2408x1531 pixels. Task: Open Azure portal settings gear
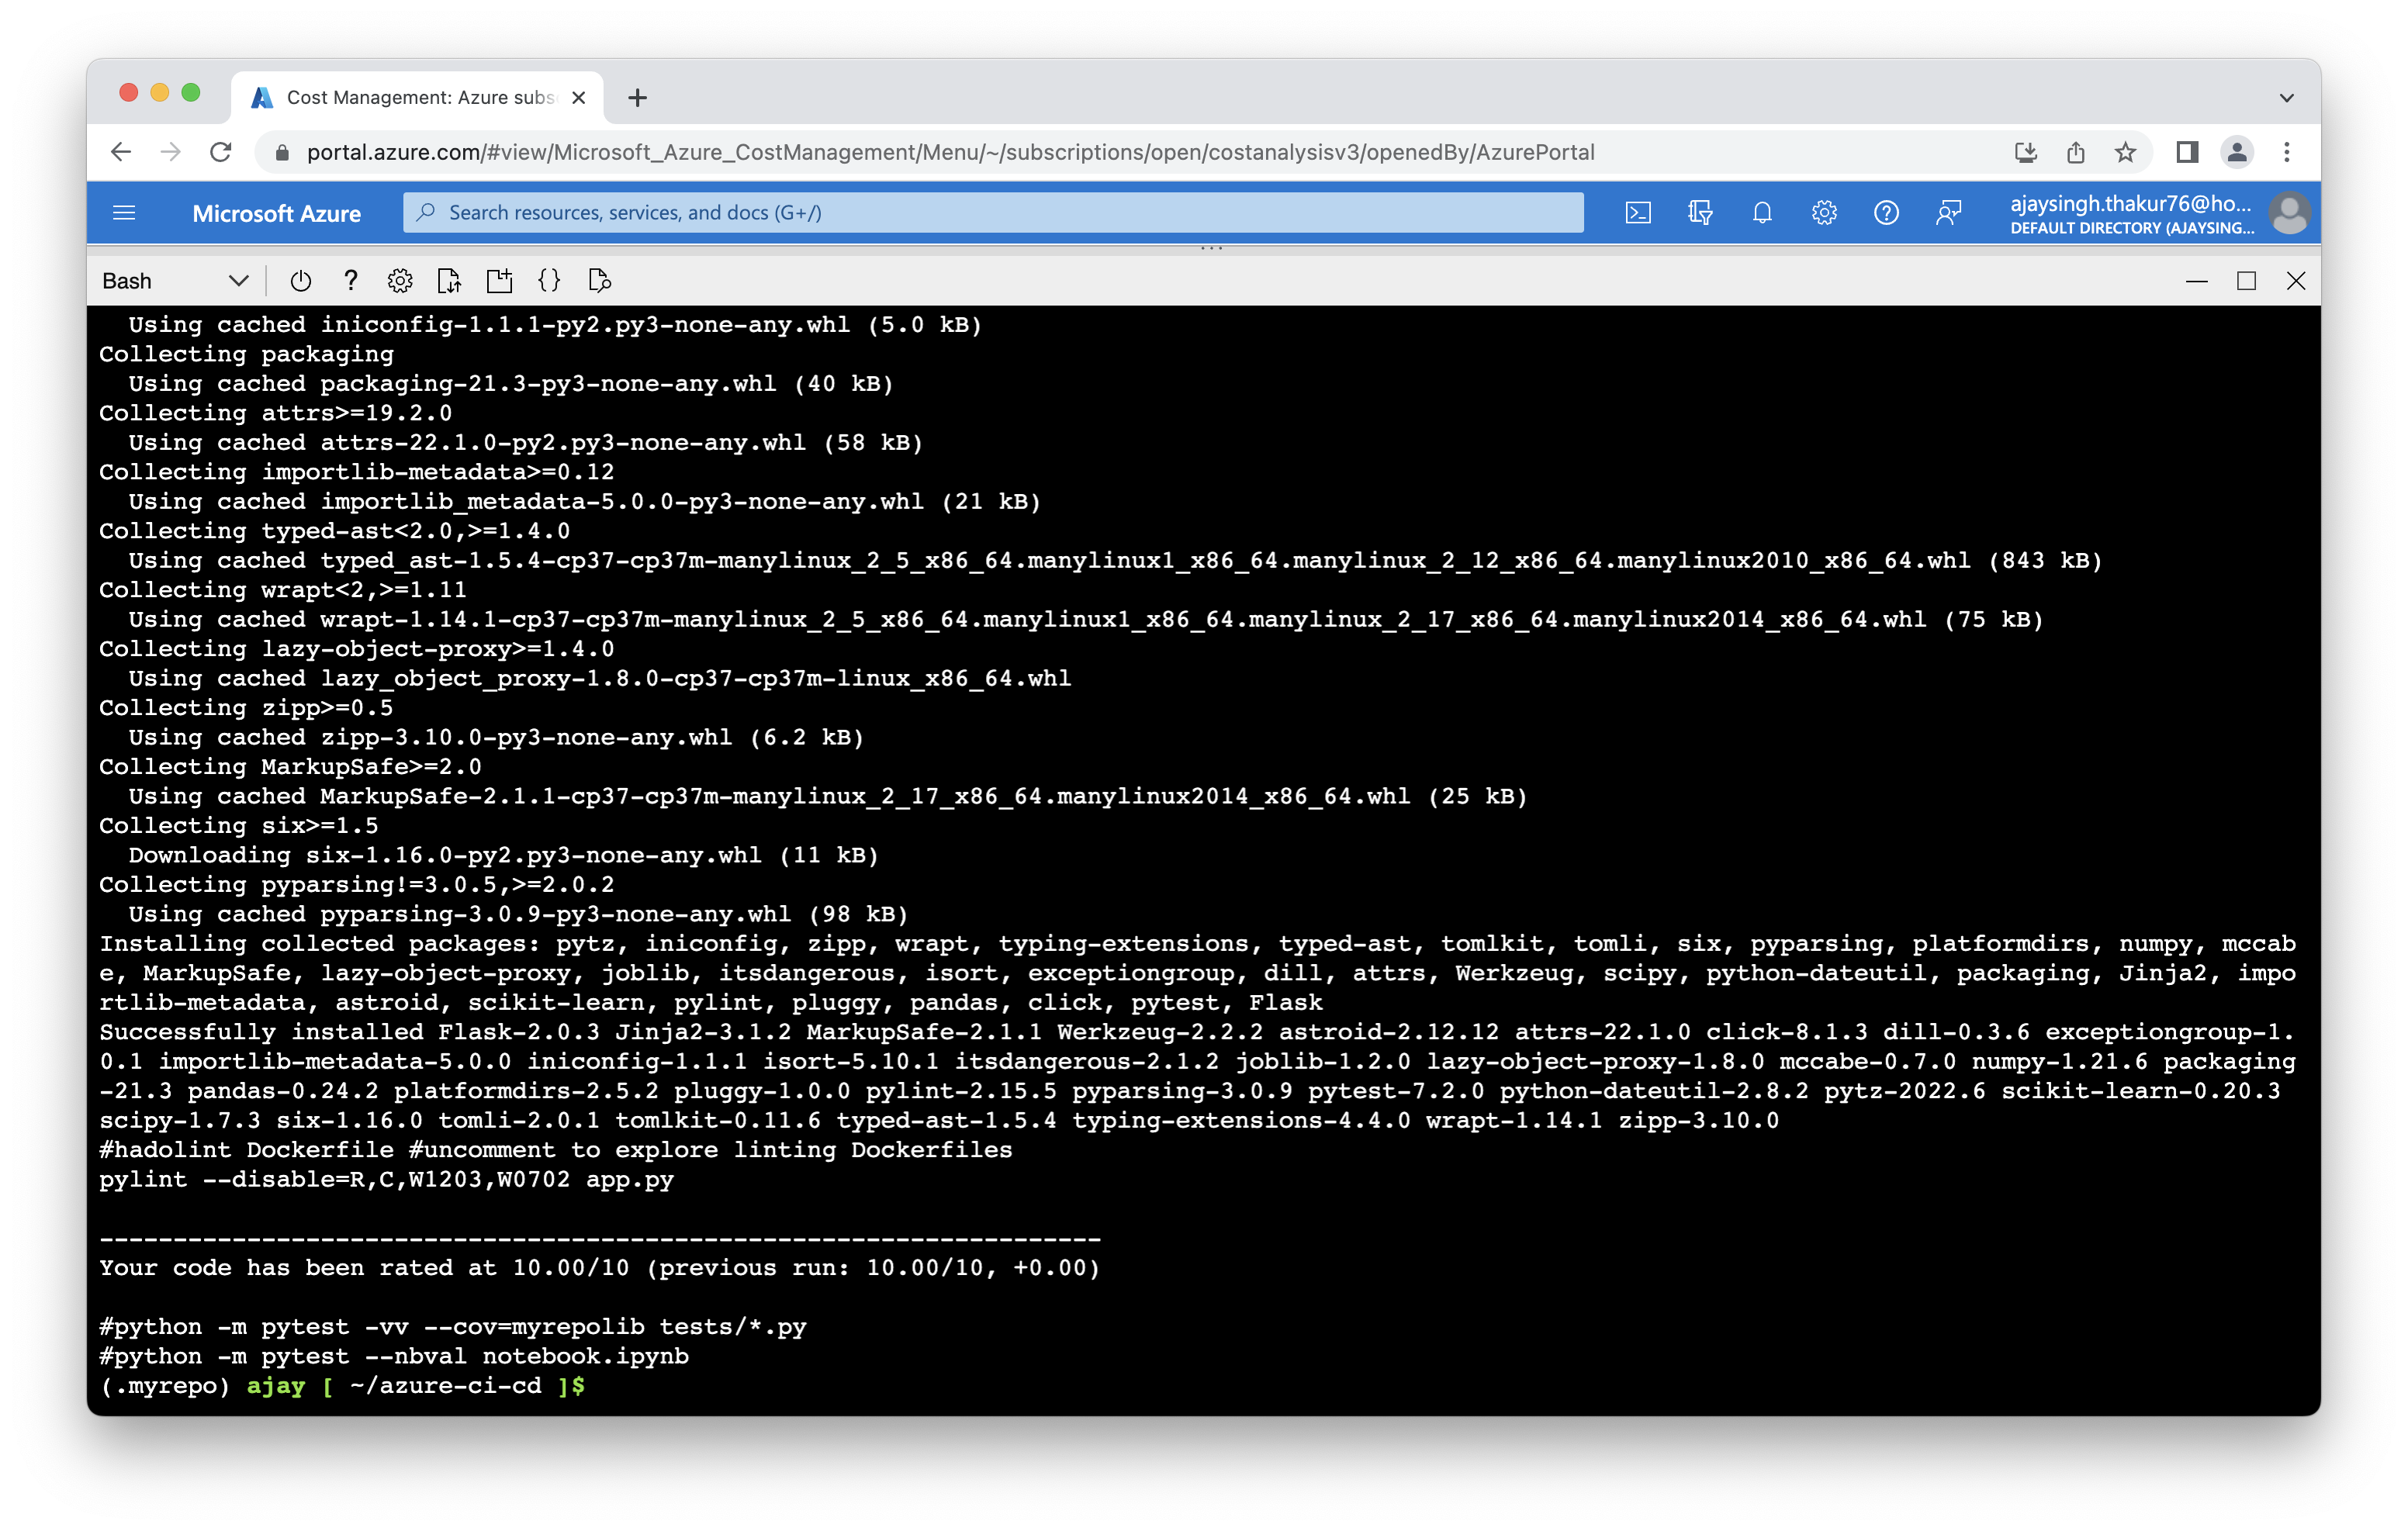[1824, 213]
